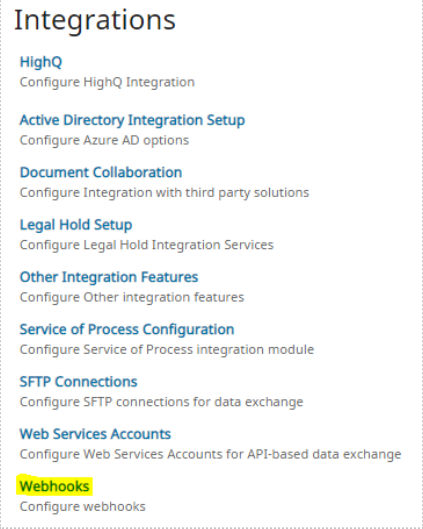
Task: Open Legal Hold Setup
Action: tap(76, 225)
